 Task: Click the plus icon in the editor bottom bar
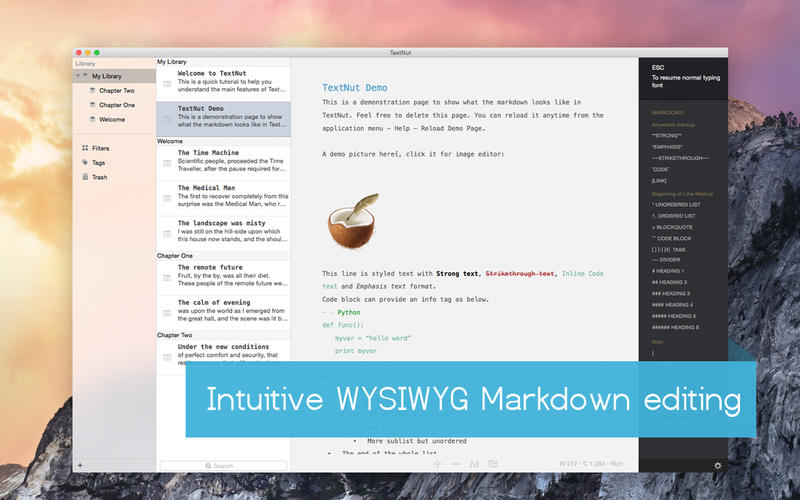point(437,464)
